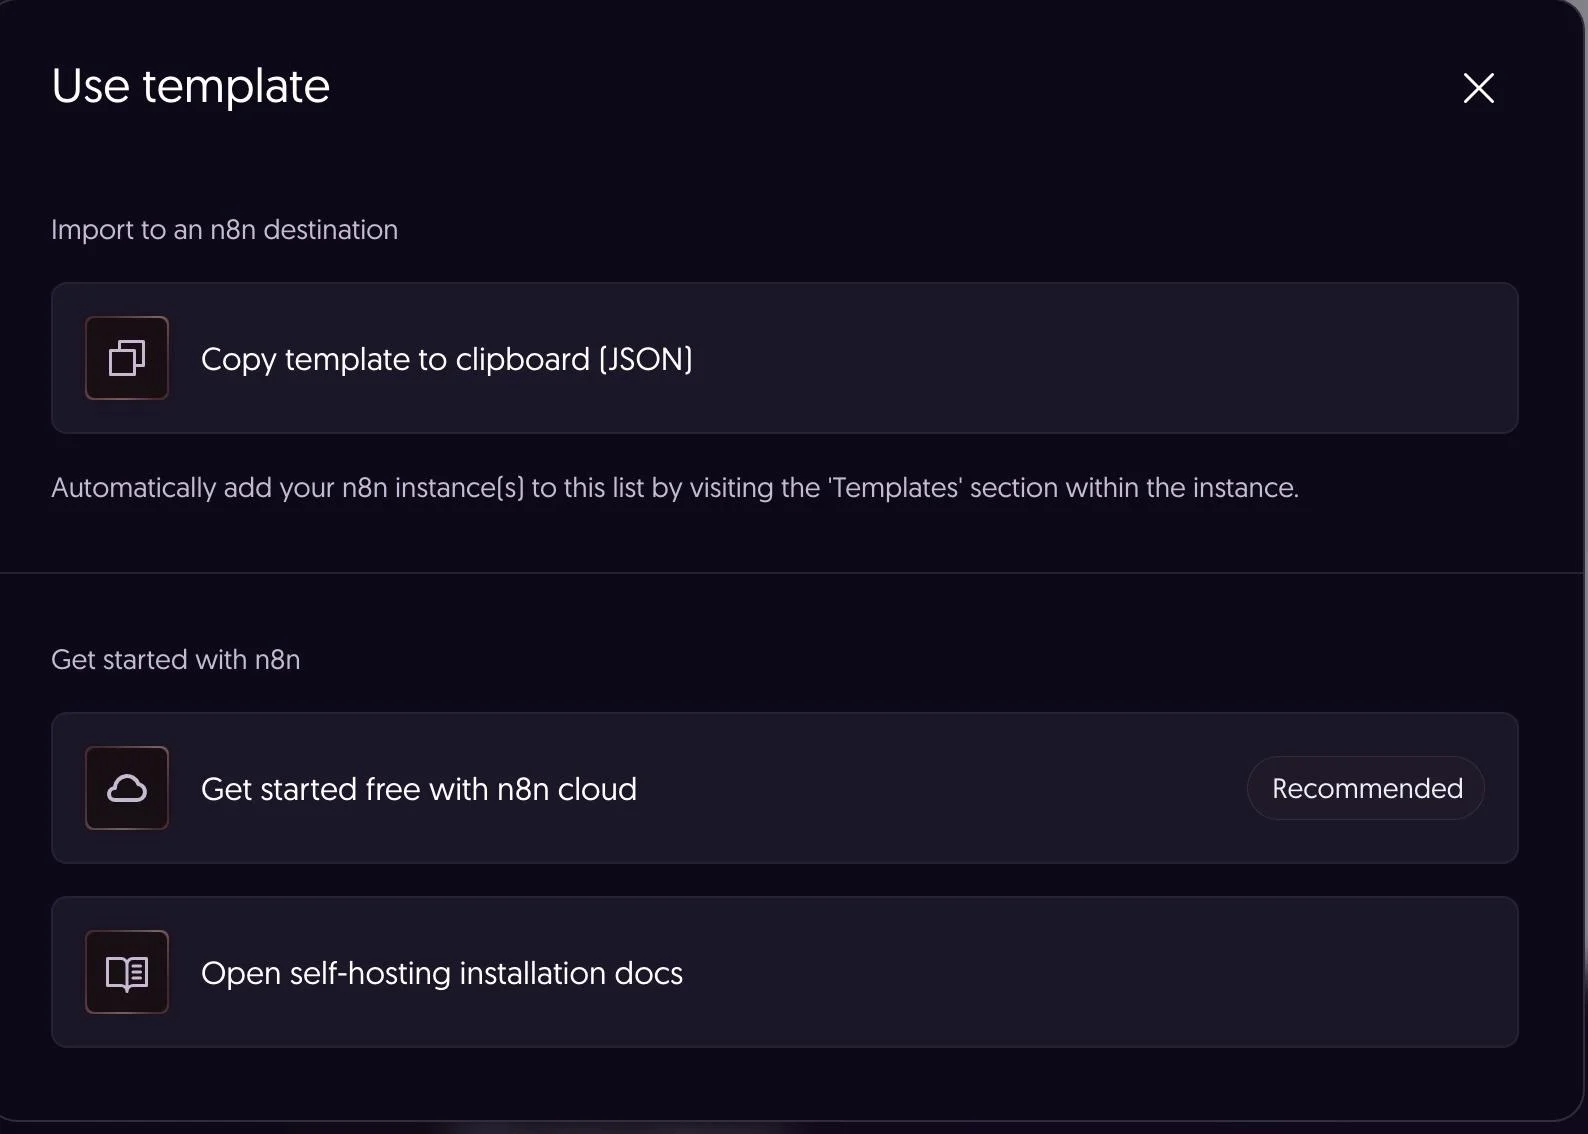This screenshot has width=1588, height=1134.
Task: Click 'Import to an n8n destination' heading
Action: [x=224, y=230]
